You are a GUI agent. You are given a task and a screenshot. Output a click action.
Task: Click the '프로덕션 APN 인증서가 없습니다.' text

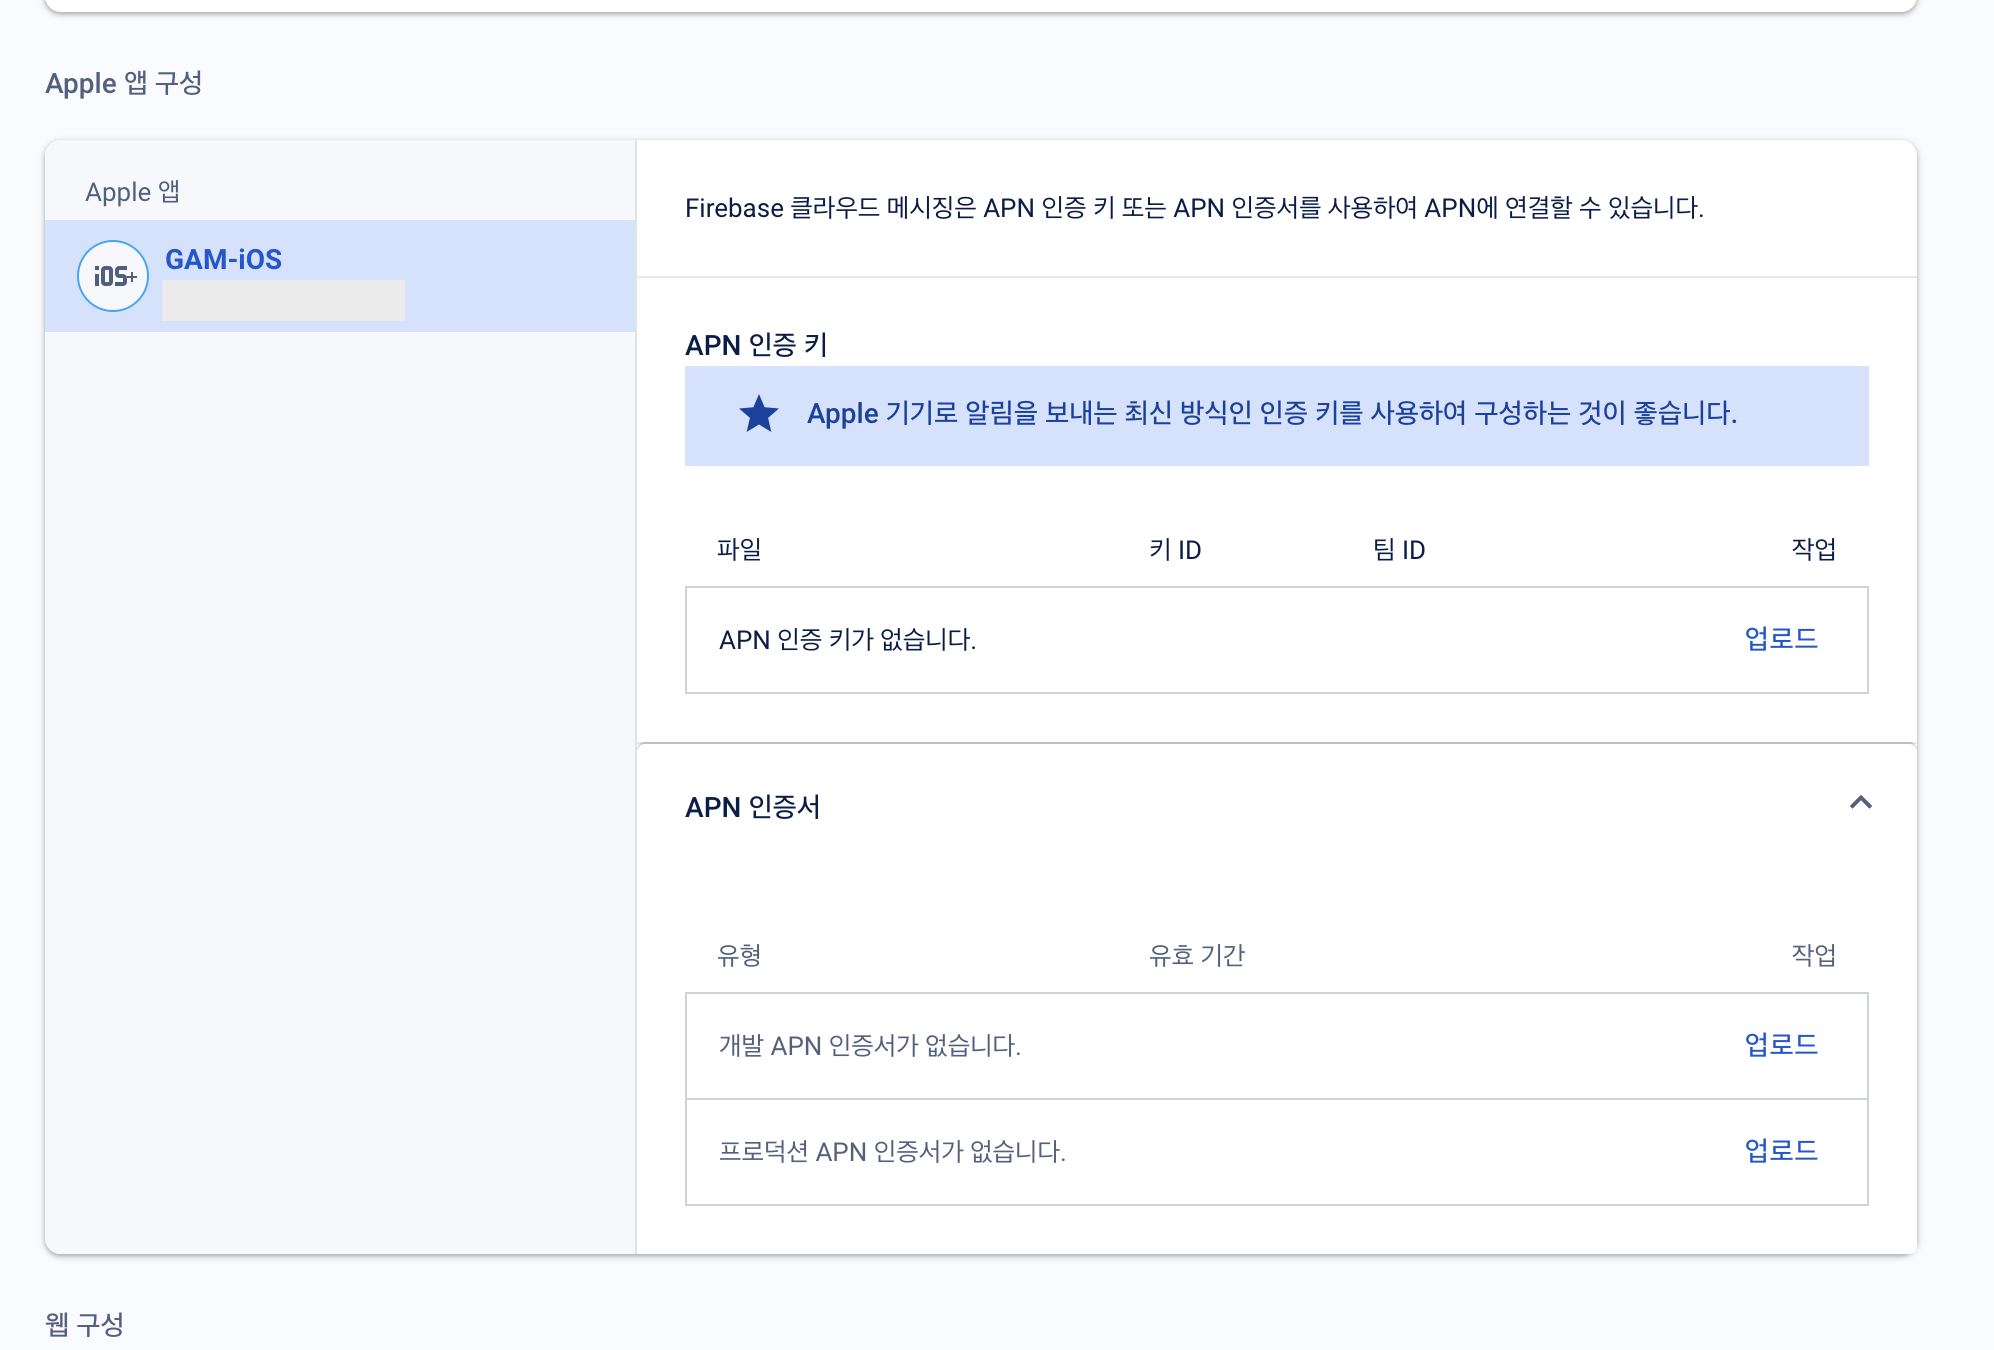pos(893,1152)
